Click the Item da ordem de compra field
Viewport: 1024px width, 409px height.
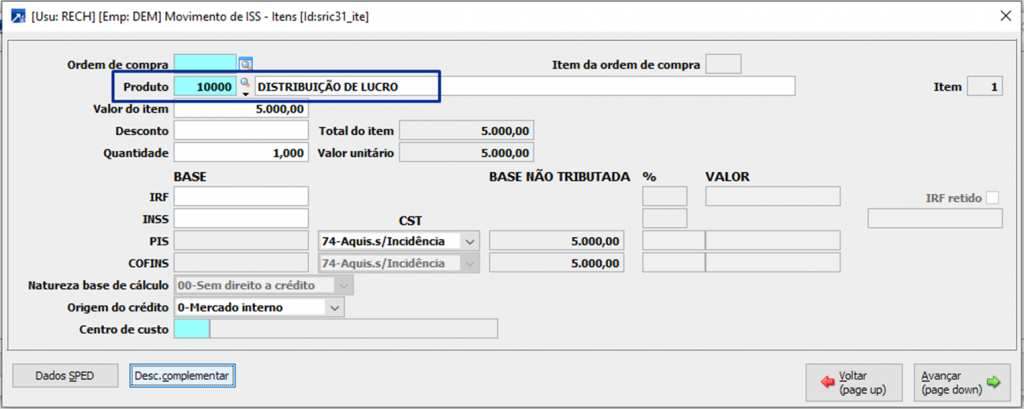pyautogui.click(x=724, y=65)
